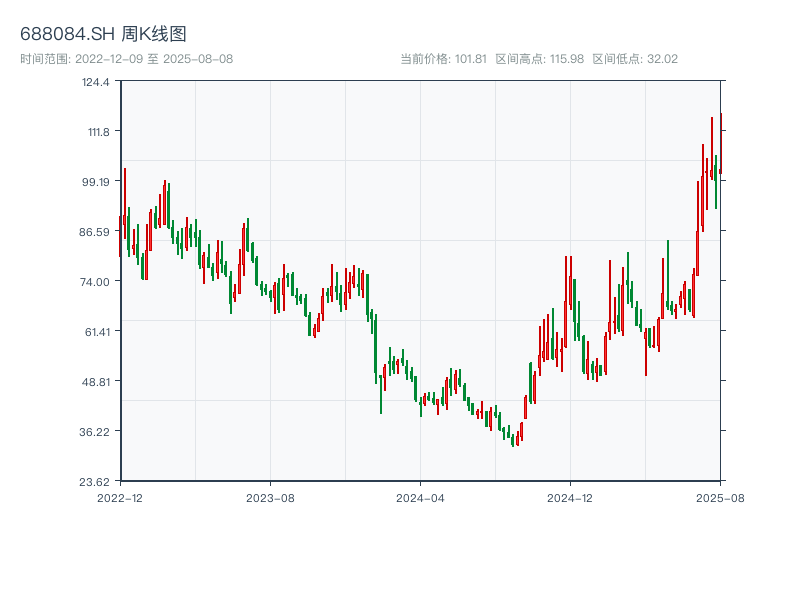Click the last red candlestick at 2025-08

click(x=721, y=144)
